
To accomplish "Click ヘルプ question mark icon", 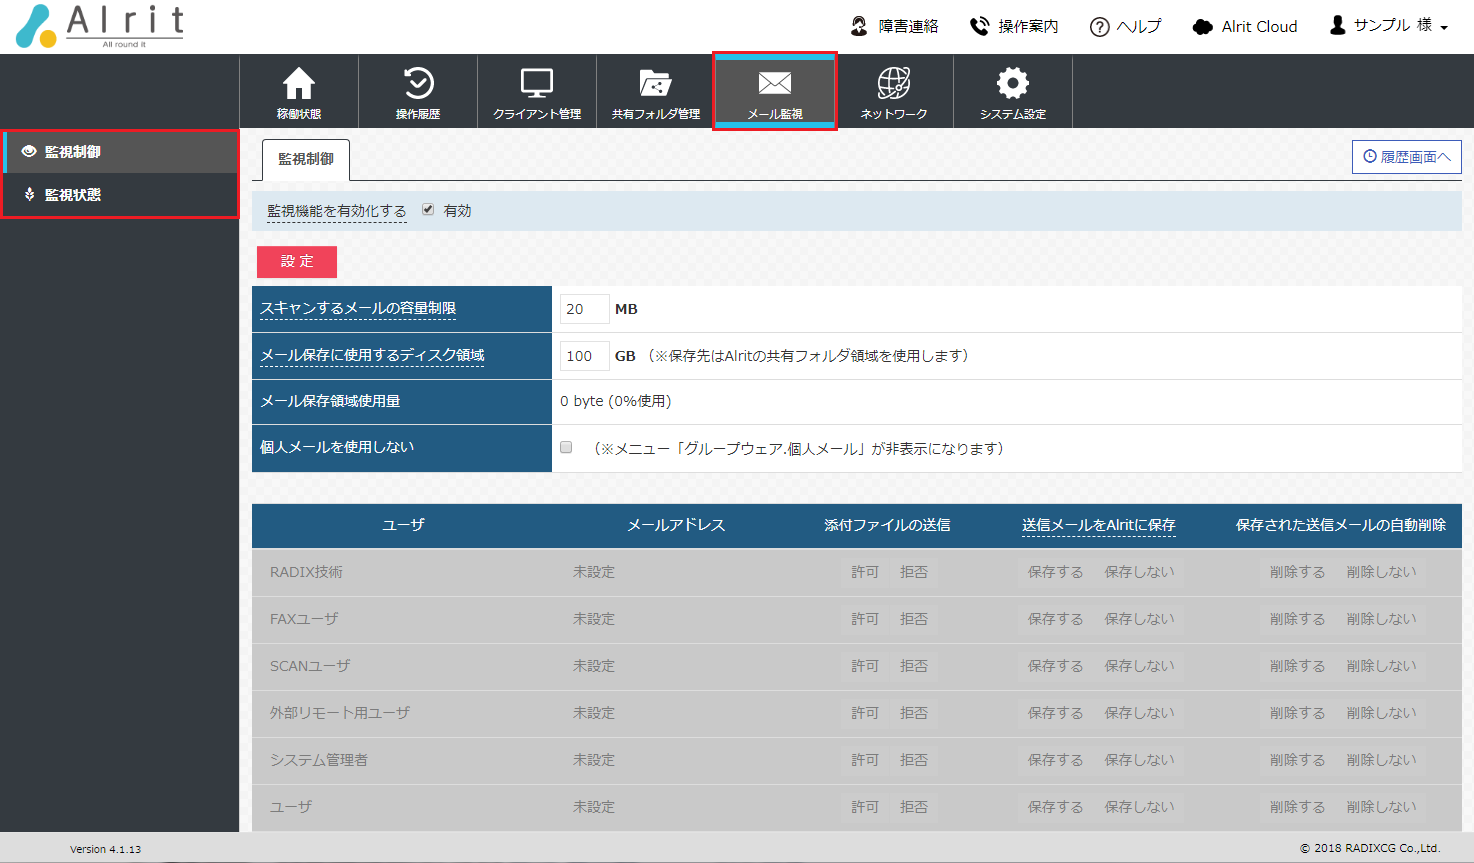I will coord(1099,27).
